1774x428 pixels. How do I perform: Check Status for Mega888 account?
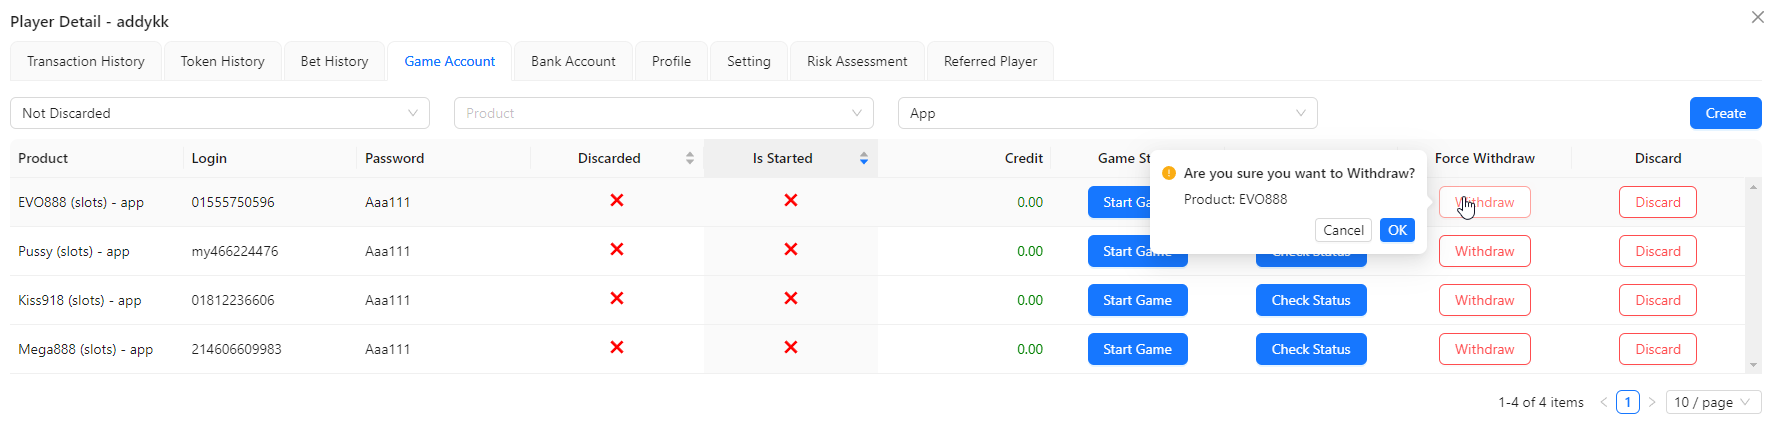tap(1310, 349)
